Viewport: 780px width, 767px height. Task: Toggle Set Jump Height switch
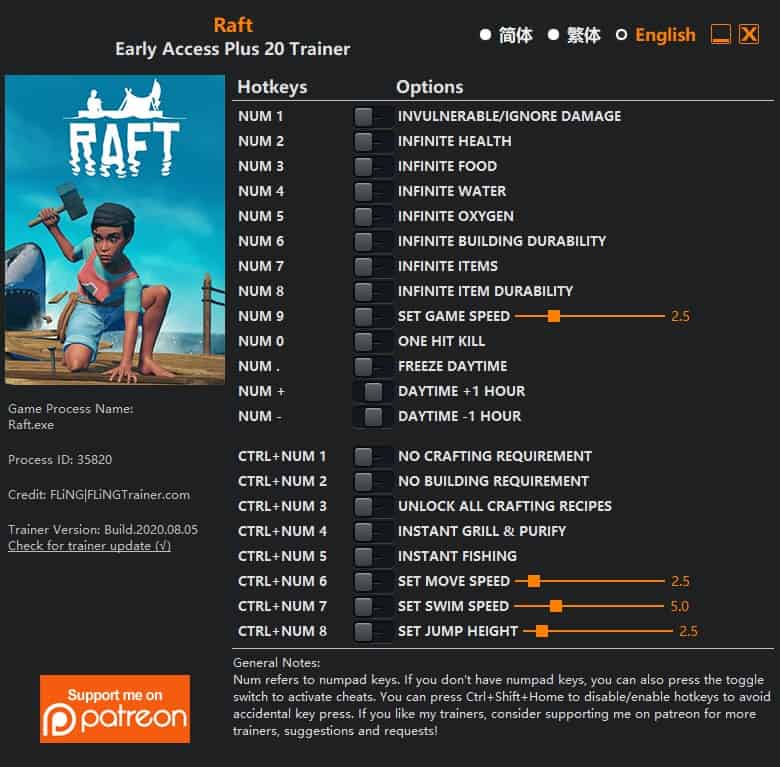coord(373,632)
